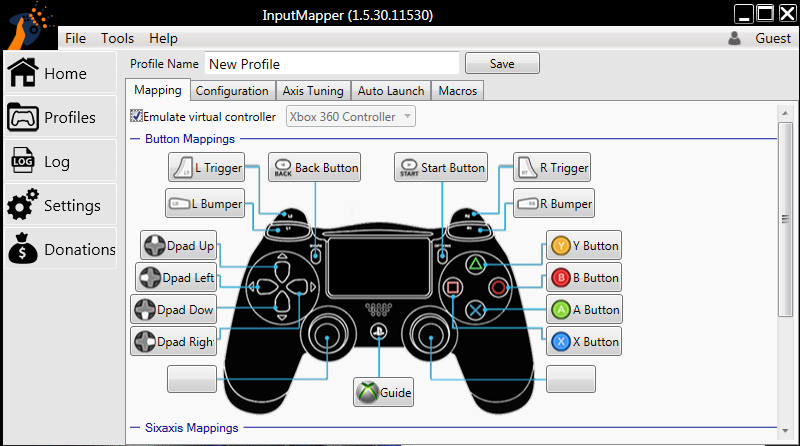Select the L Trigger mapping button
Viewport: 800px width, 446px height.
(207, 167)
